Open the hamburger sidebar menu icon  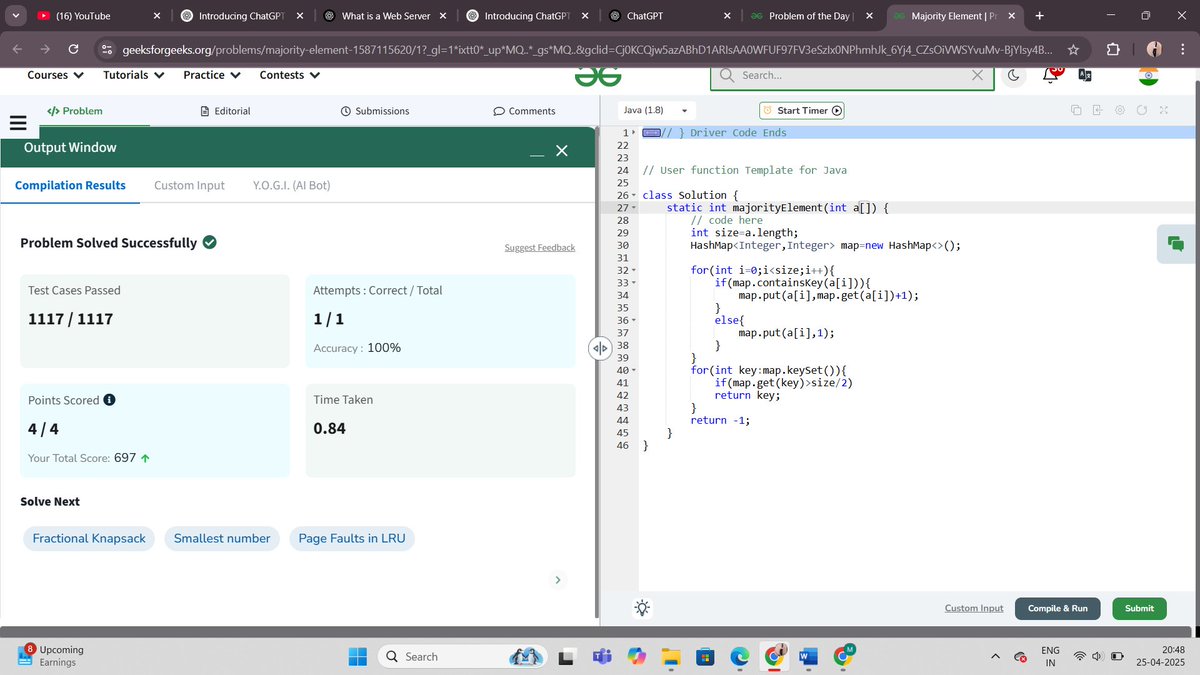16,123
